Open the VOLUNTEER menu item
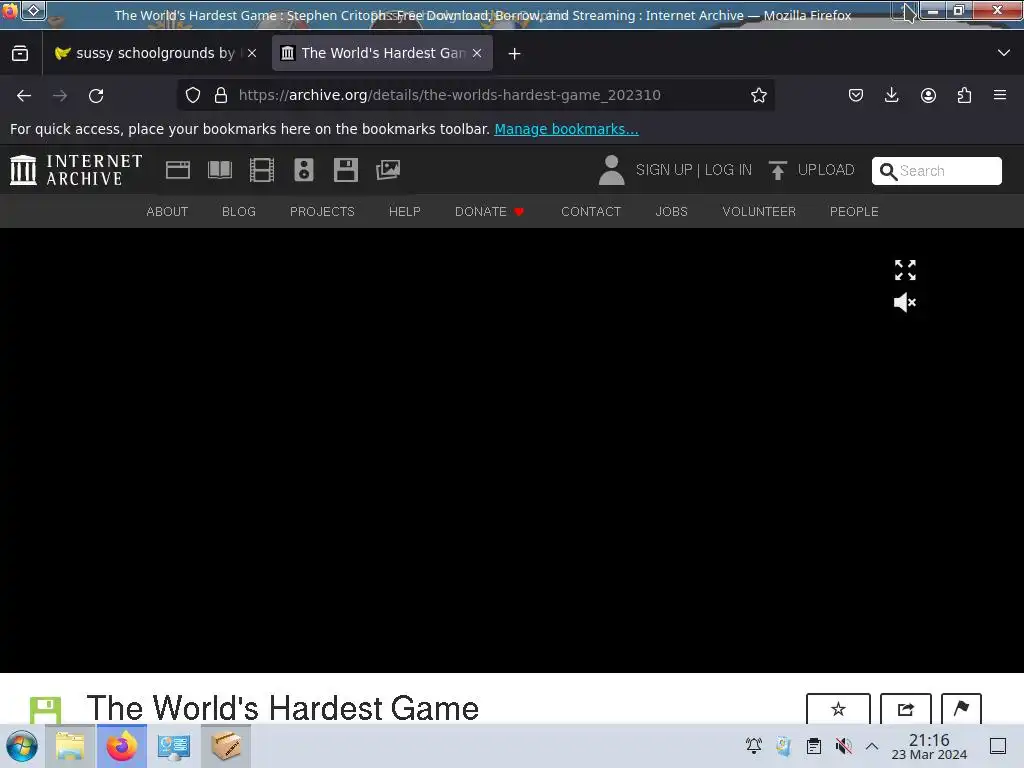This screenshot has height=768, width=1024. pos(759,212)
